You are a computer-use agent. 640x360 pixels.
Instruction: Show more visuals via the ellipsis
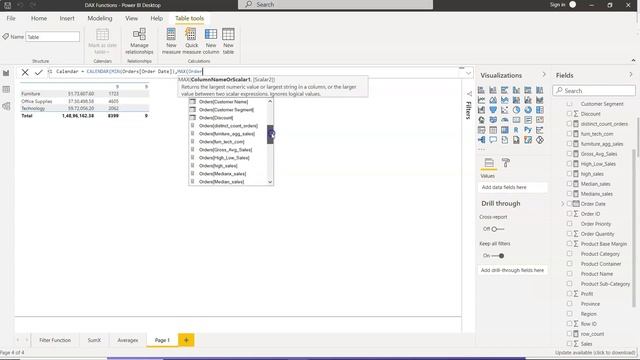(x=482, y=150)
